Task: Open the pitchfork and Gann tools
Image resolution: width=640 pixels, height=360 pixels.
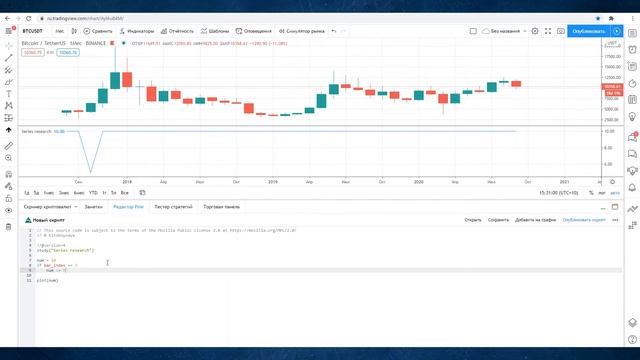Action: [9, 70]
